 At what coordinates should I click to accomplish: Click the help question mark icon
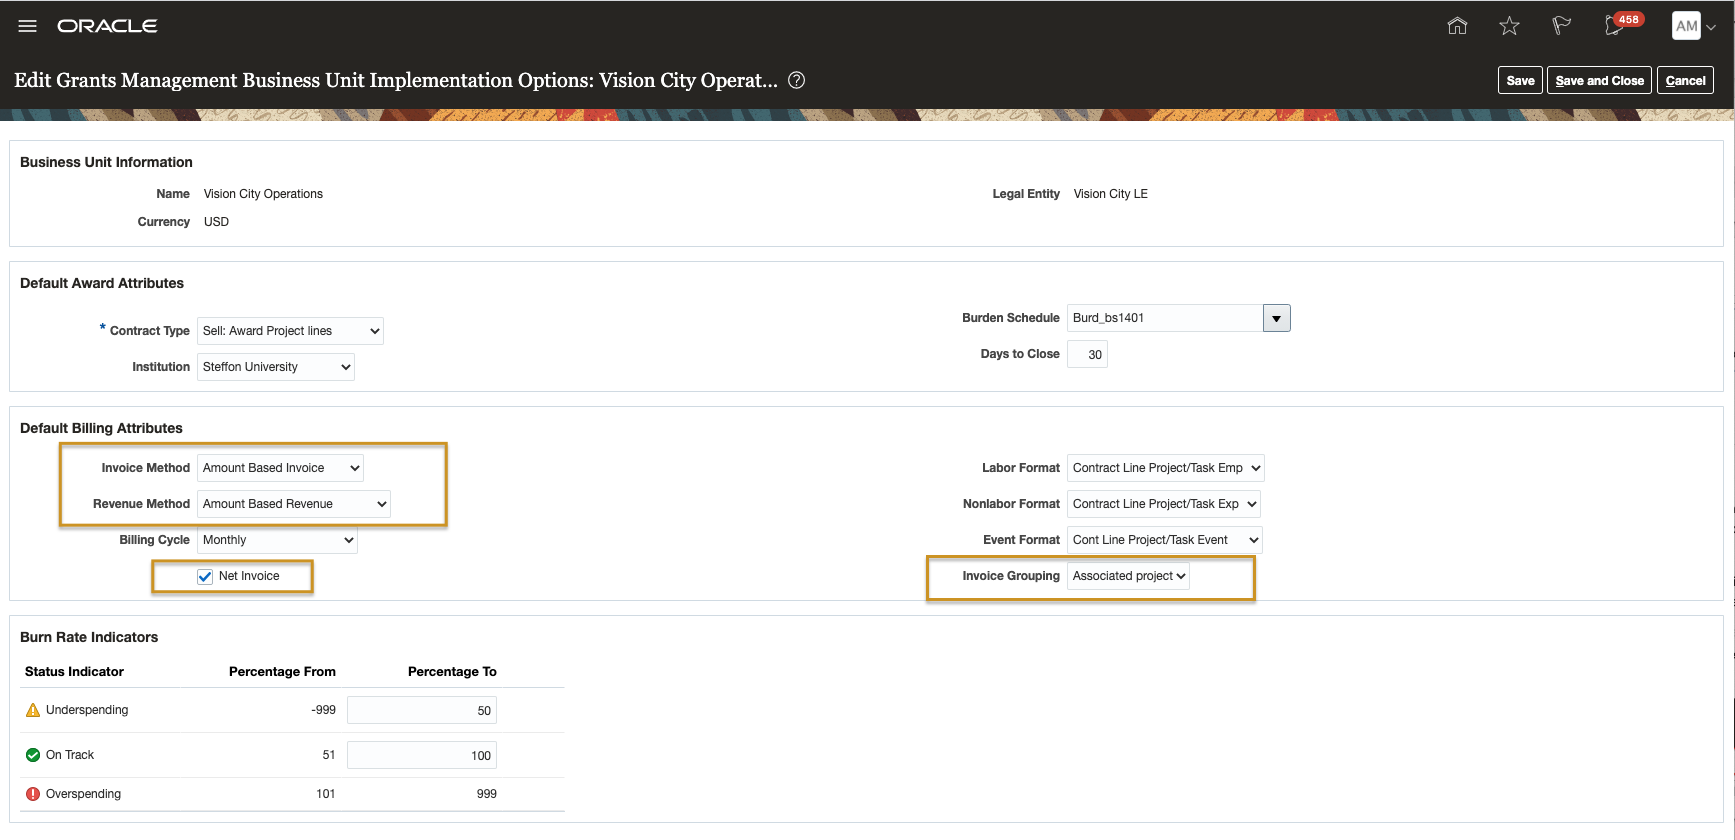pos(796,80)
